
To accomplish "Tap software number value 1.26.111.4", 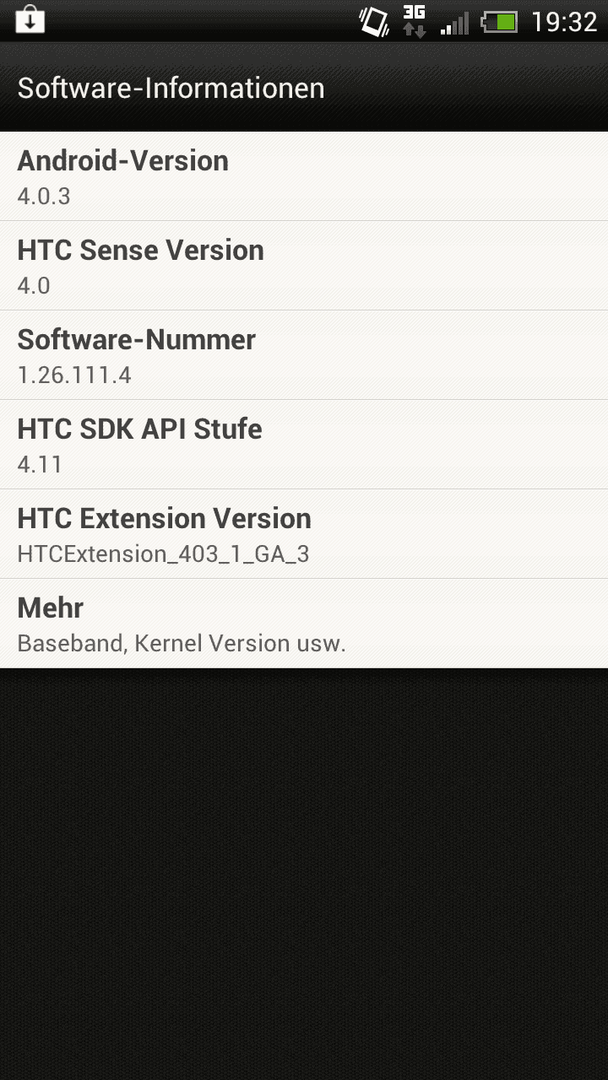I will (74, 375).
